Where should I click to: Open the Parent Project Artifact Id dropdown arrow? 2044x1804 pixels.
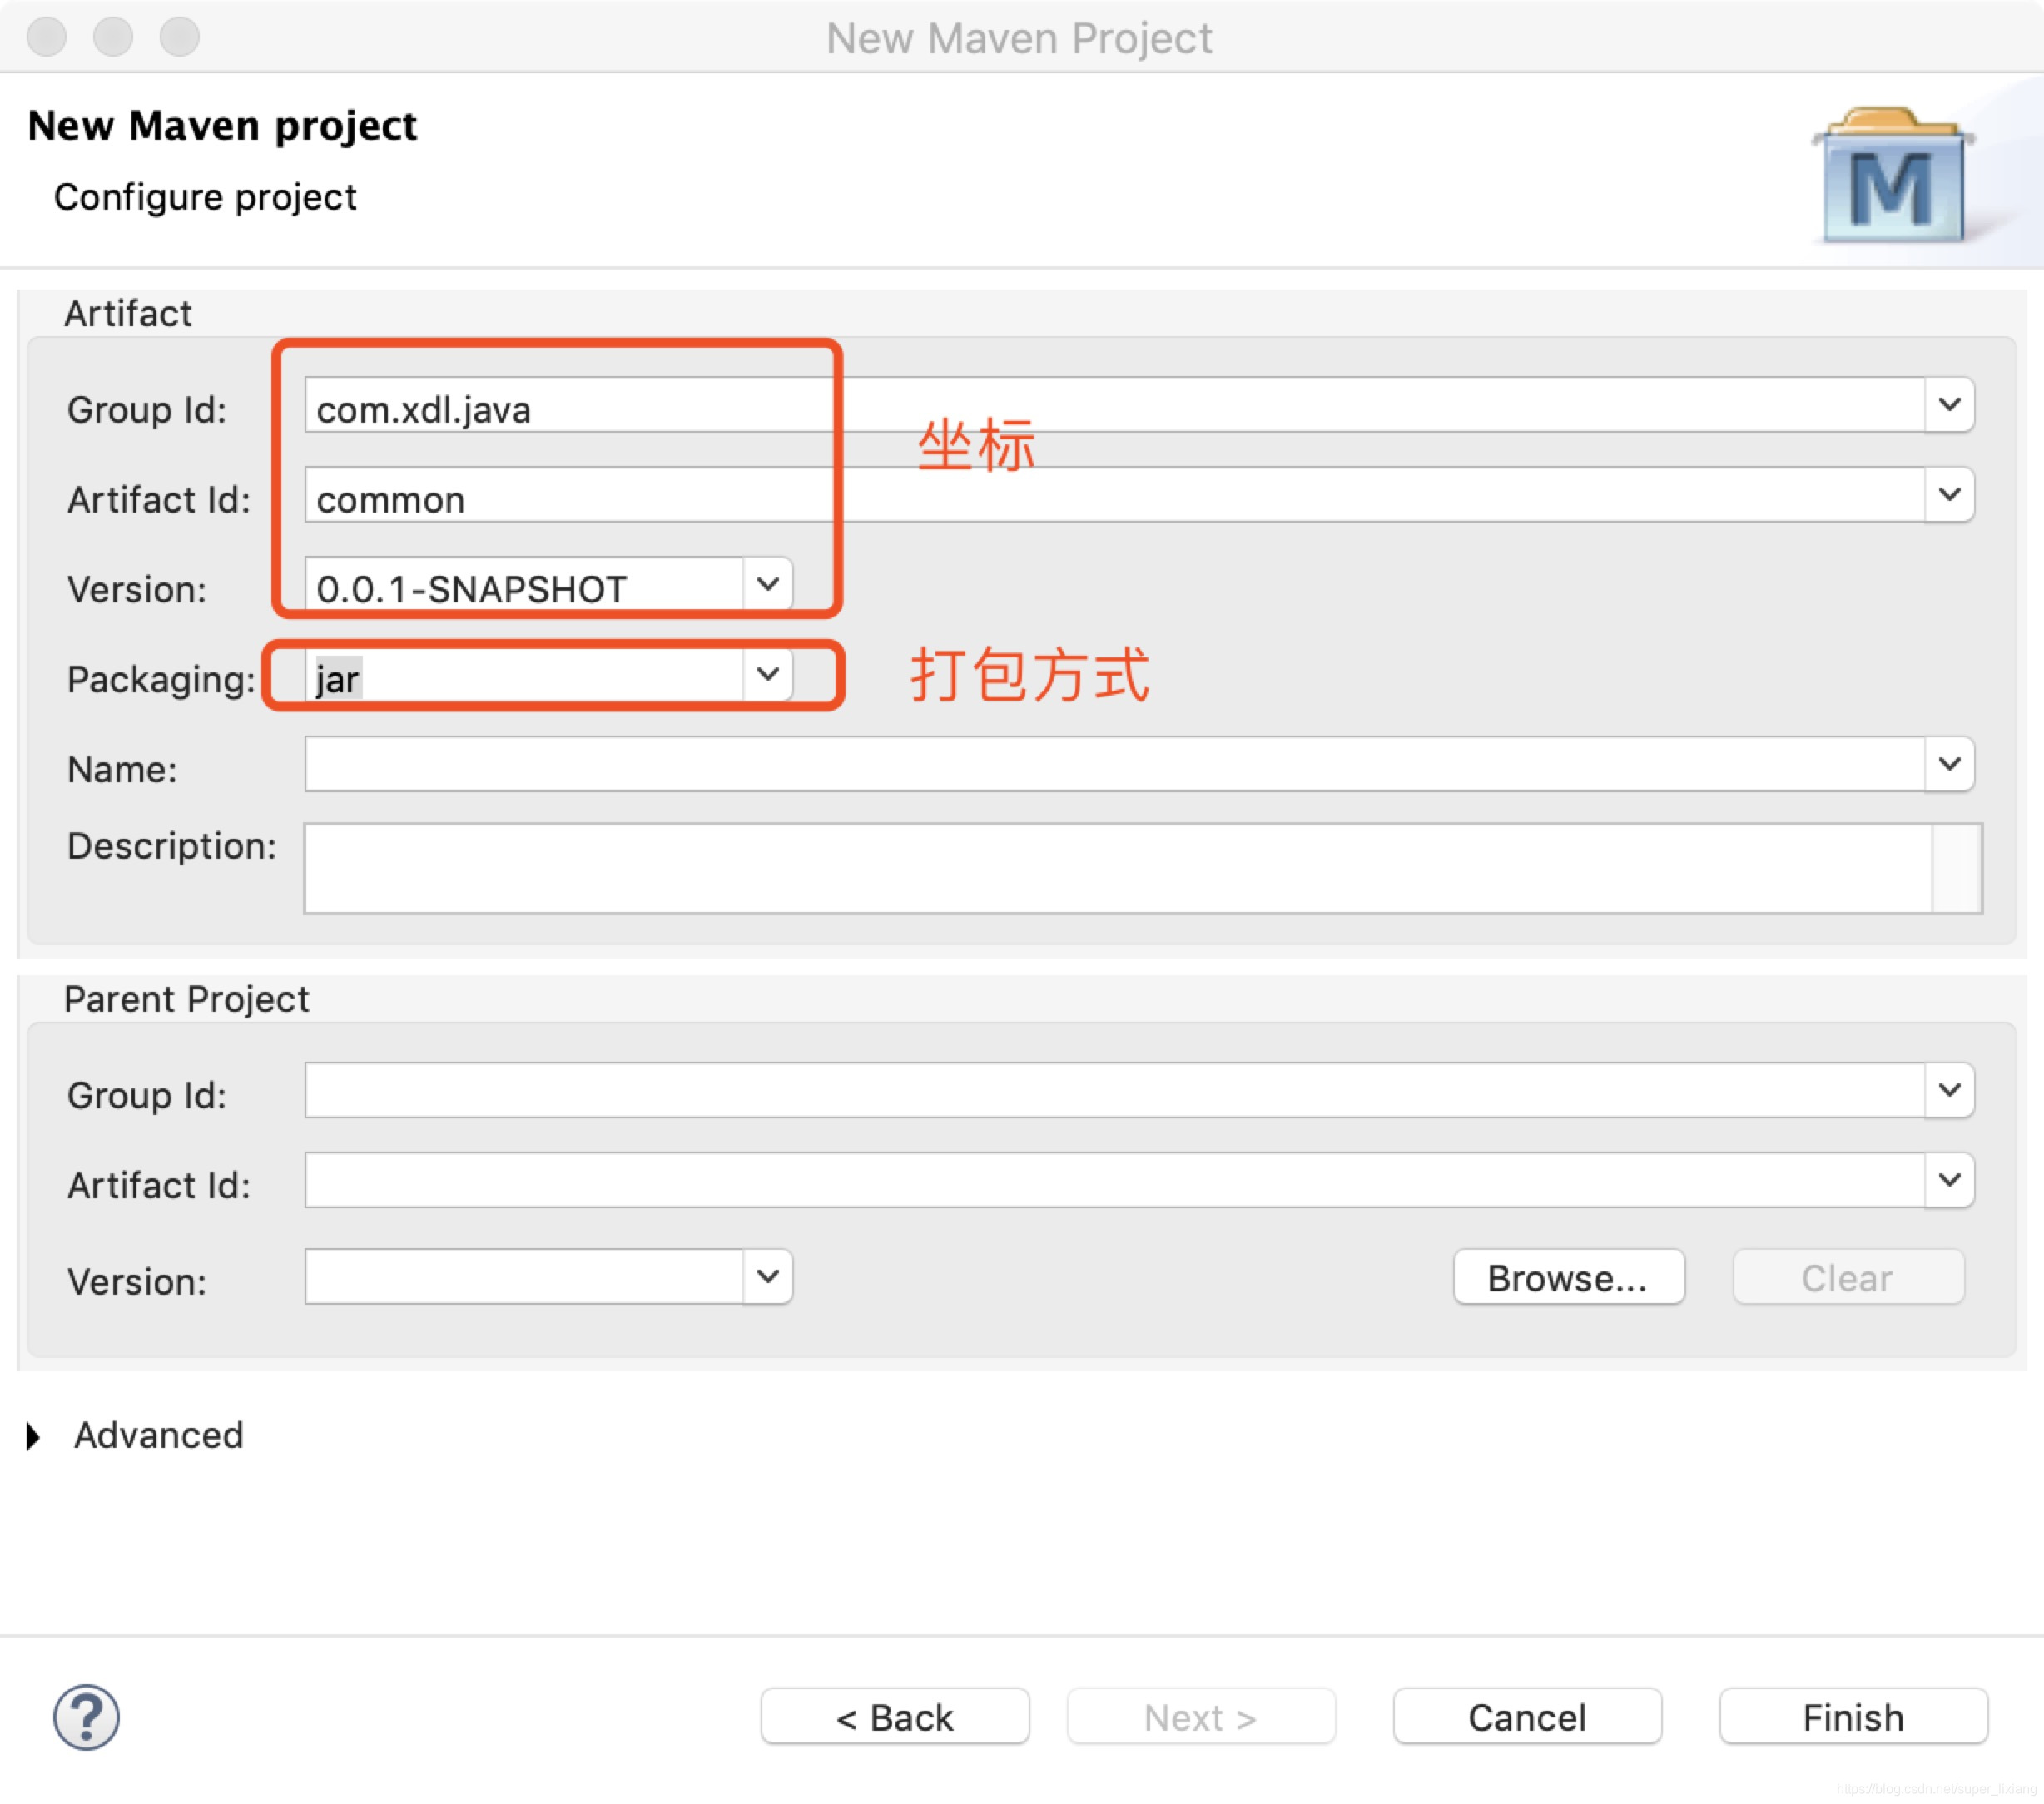pyautogui.click(x=1949, y=1180)
